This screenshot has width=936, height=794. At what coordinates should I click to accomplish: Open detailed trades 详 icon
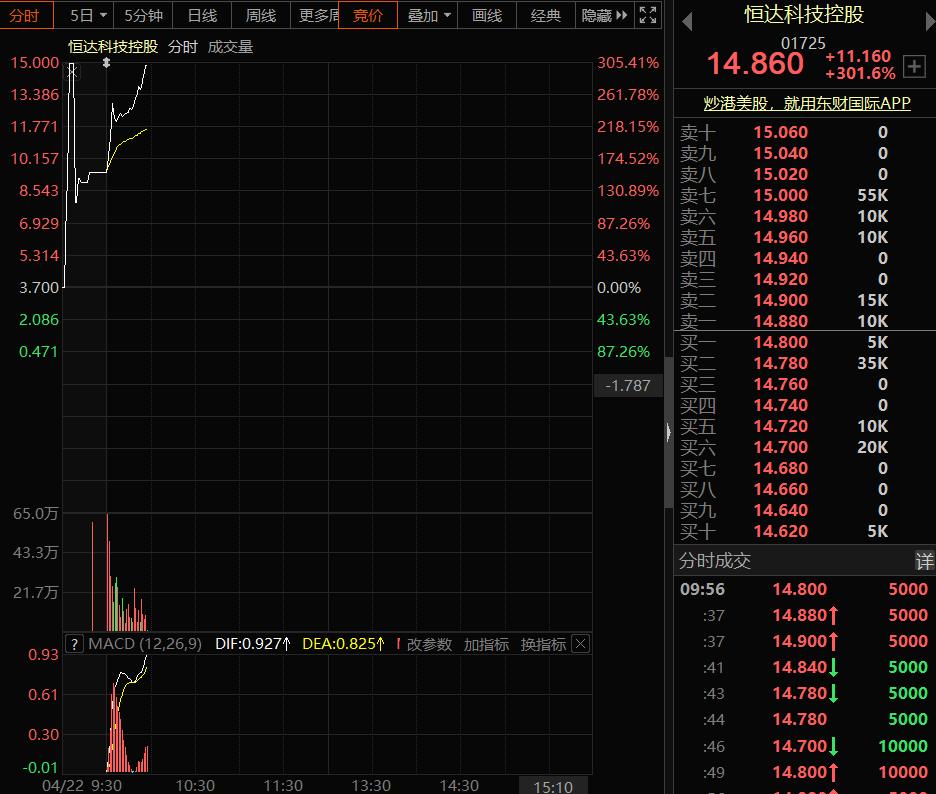click(x=925, y=561)
